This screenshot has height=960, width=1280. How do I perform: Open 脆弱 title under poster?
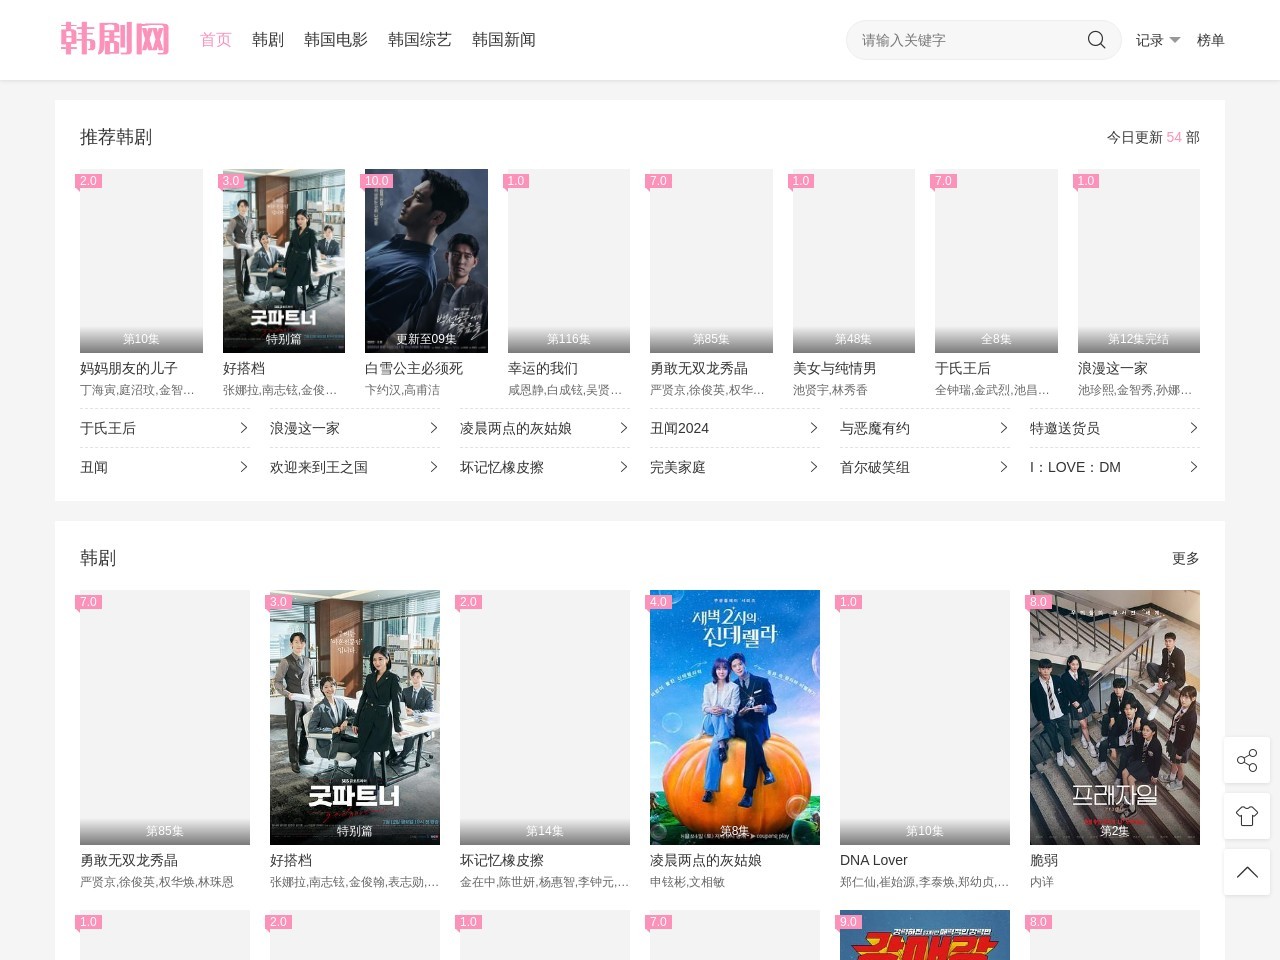pyautogui.click(x=1044, y=860)
